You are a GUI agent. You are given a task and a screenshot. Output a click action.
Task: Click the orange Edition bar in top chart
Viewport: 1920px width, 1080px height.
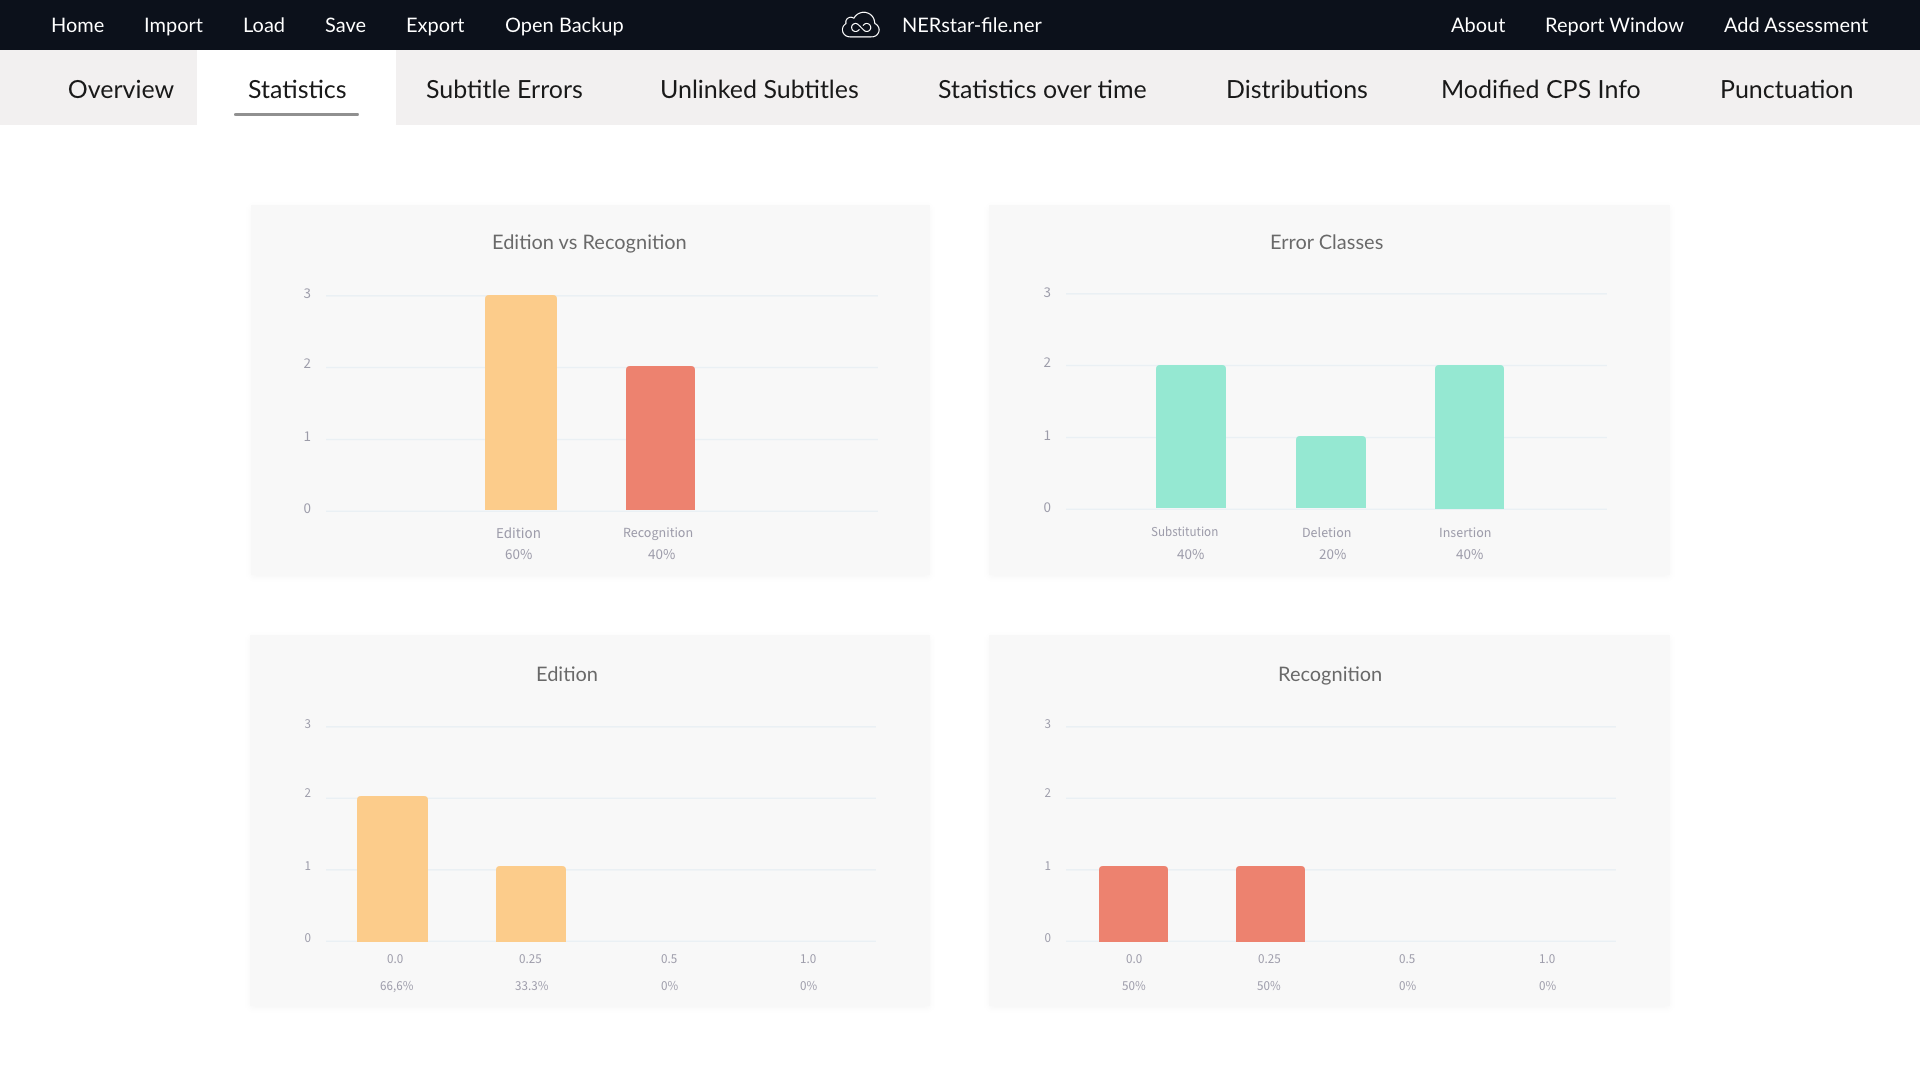click(x=521, y=402)
